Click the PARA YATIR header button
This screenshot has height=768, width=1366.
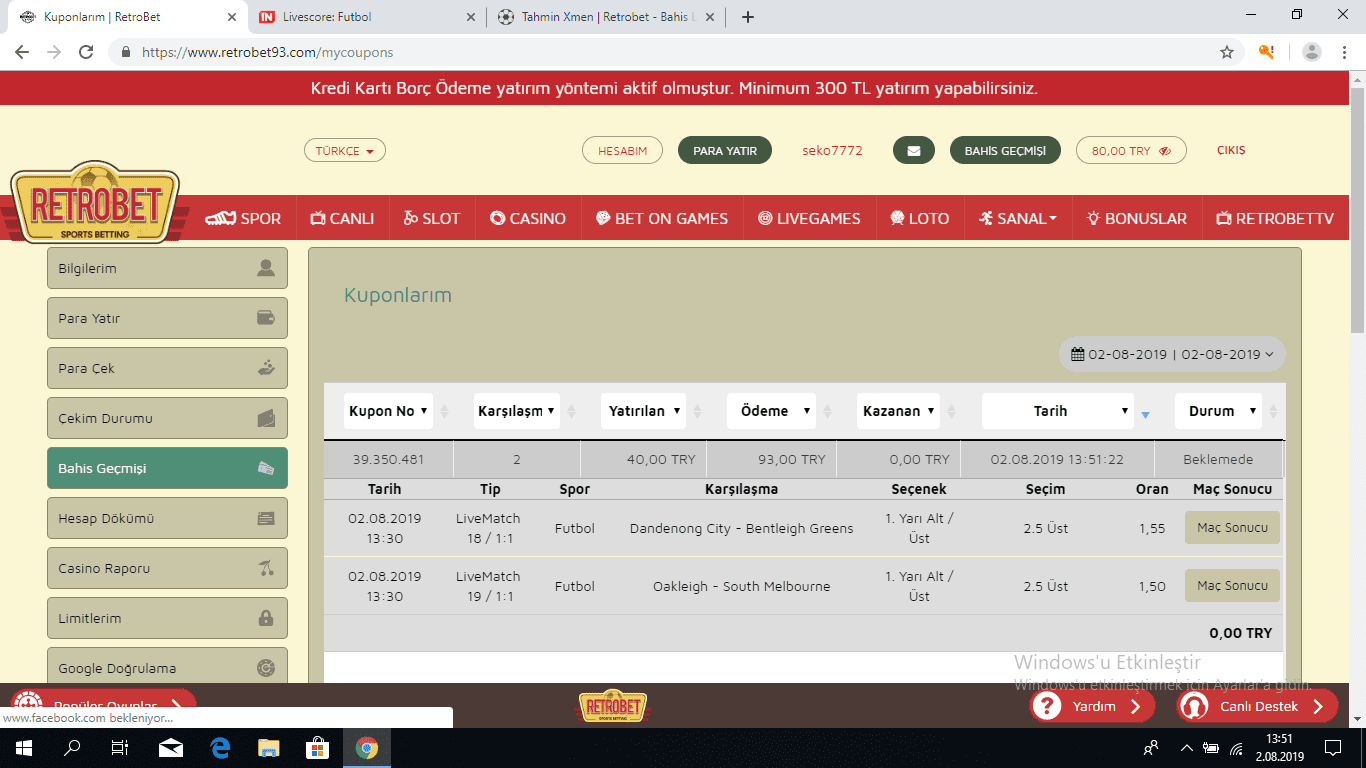click(725, 151)
